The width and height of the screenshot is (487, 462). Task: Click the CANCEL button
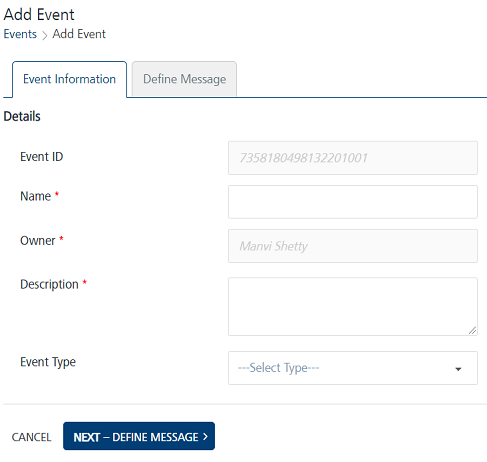31,437
